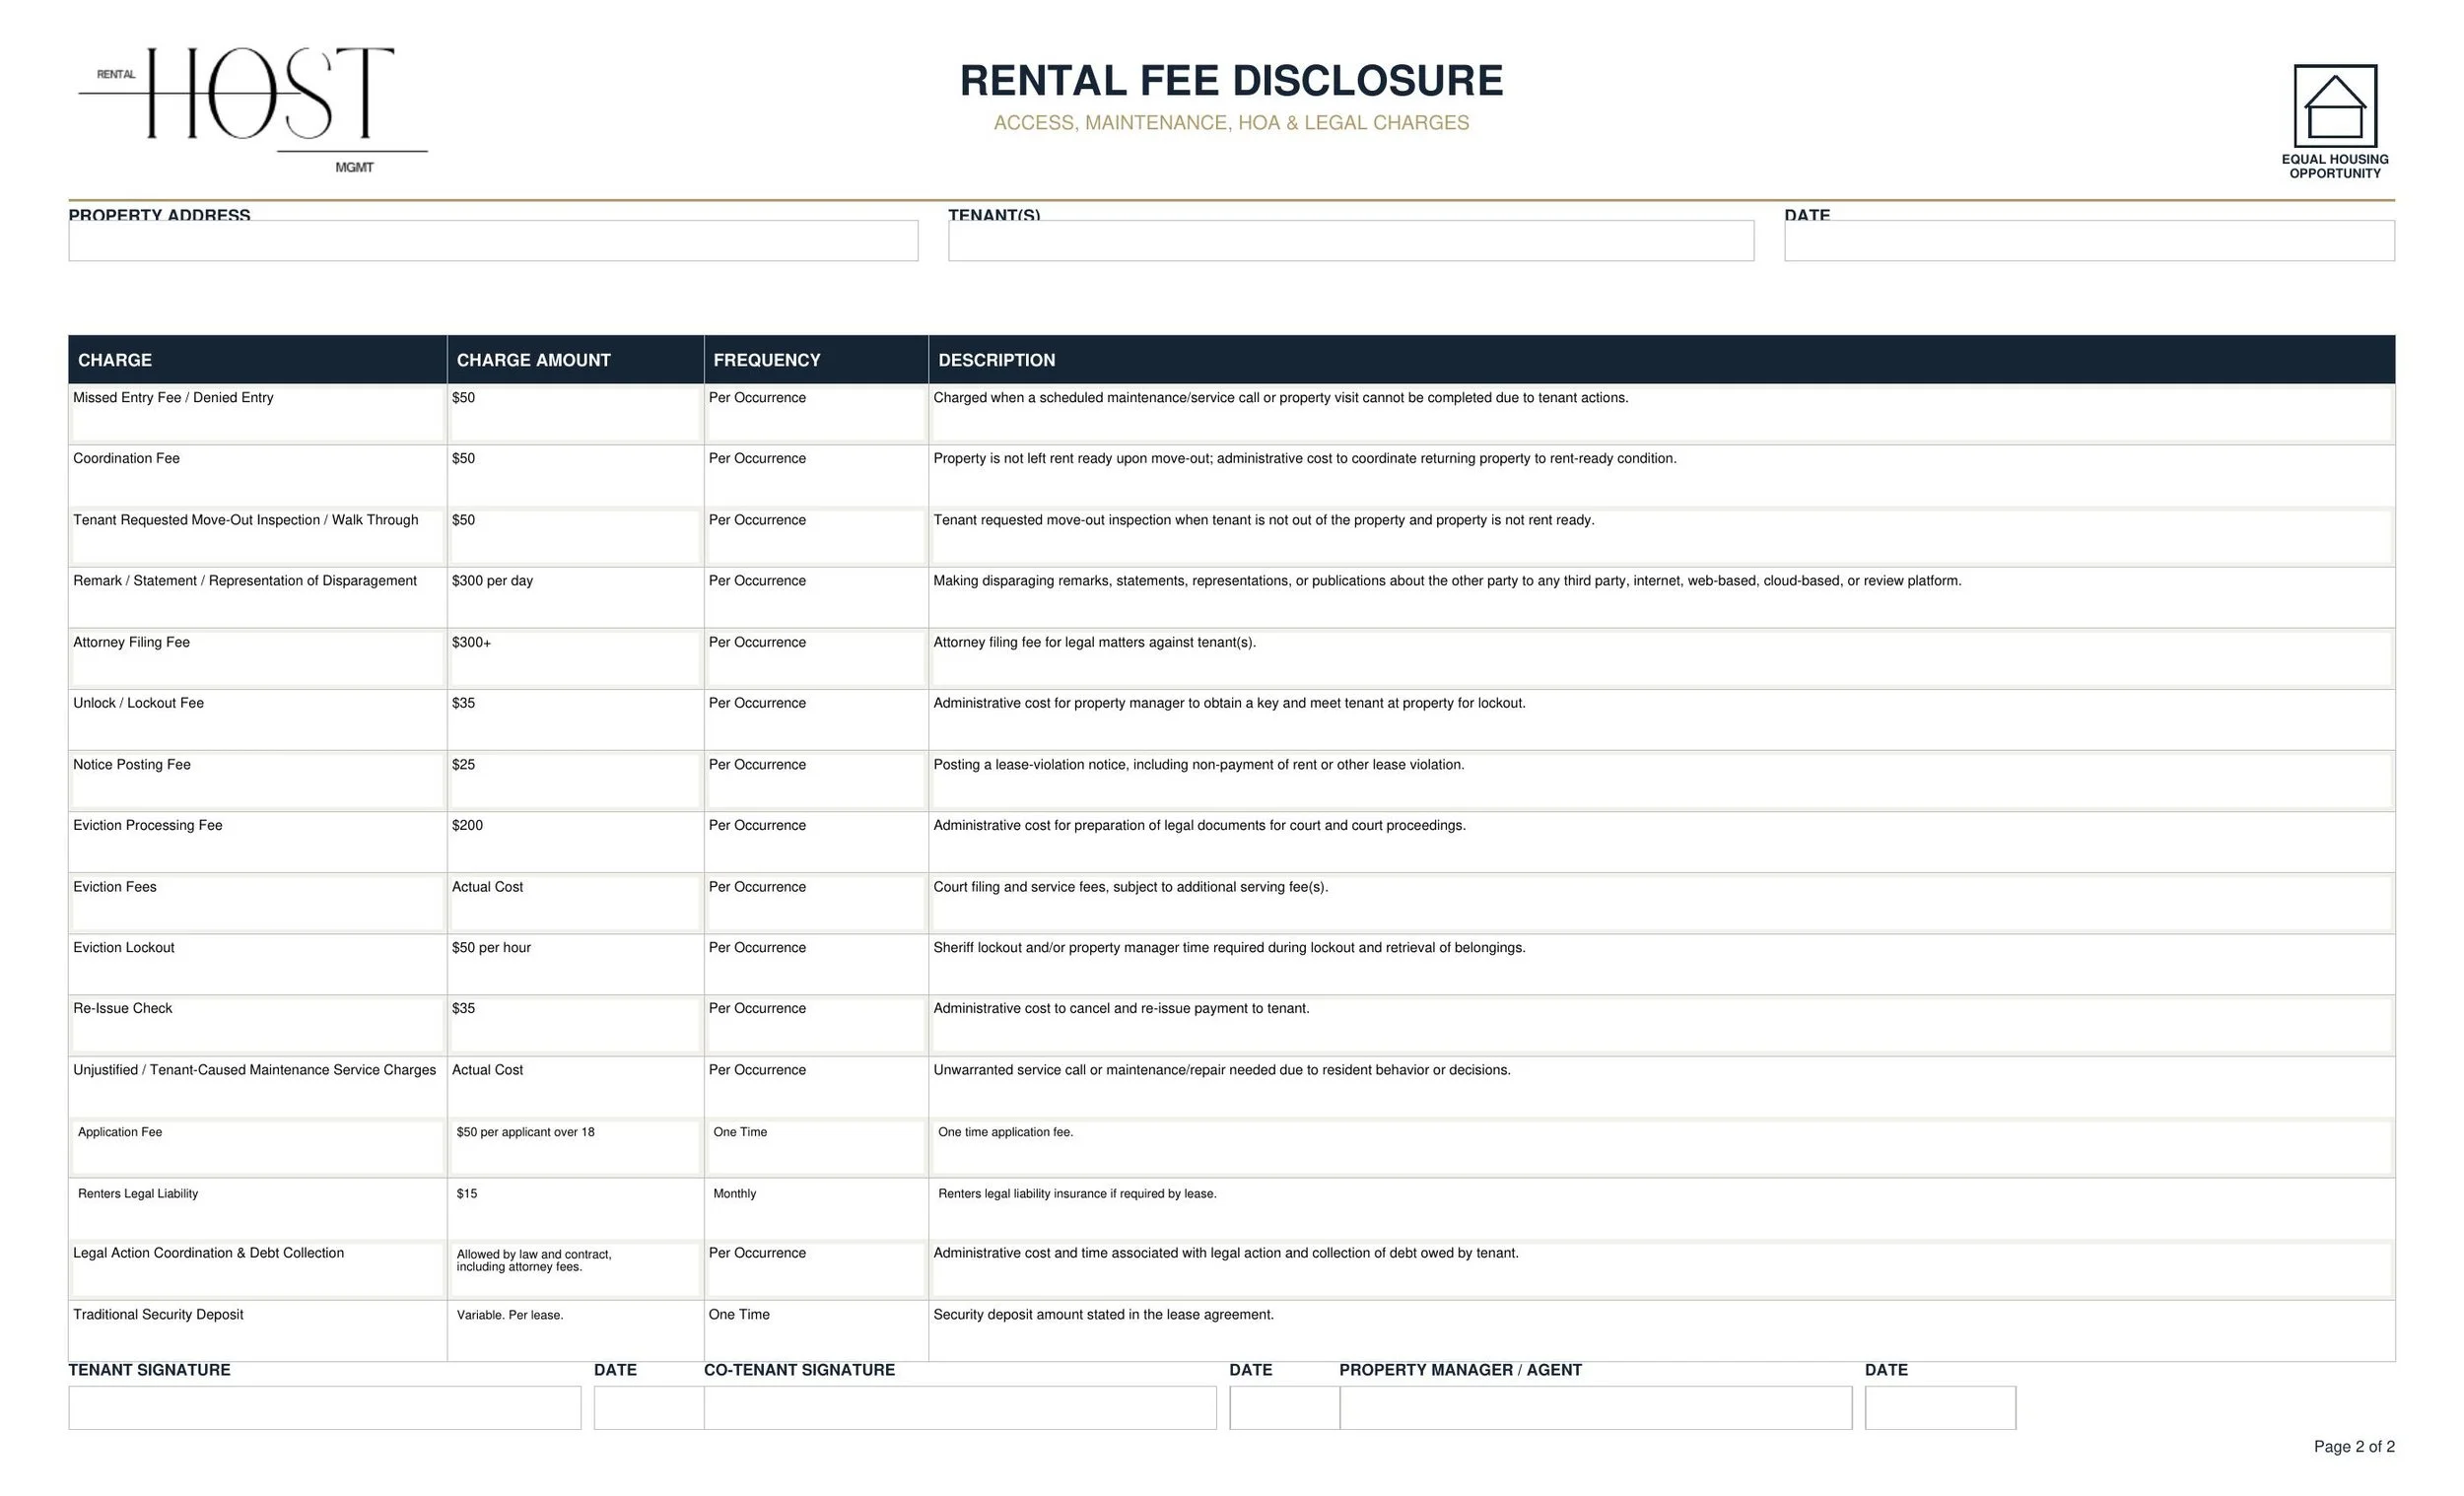Click the 'Page 2 of 2' footer text
Viewport: 2464px width, 1496px height.
2354,1447
